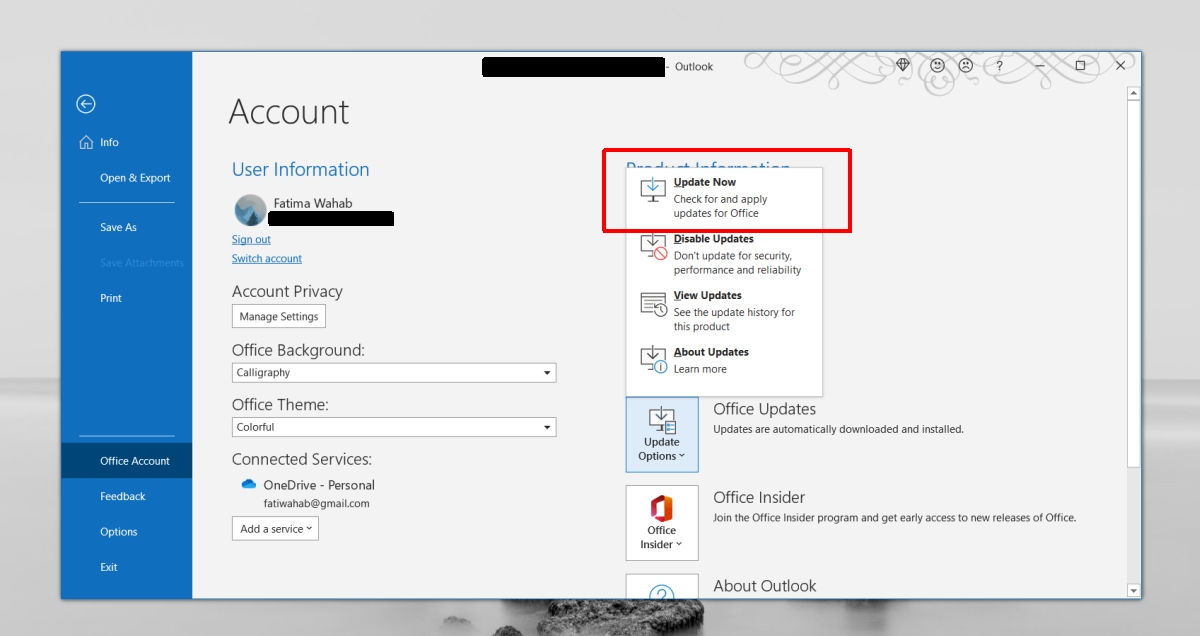Click the Update Now download icon

(653, 190)
